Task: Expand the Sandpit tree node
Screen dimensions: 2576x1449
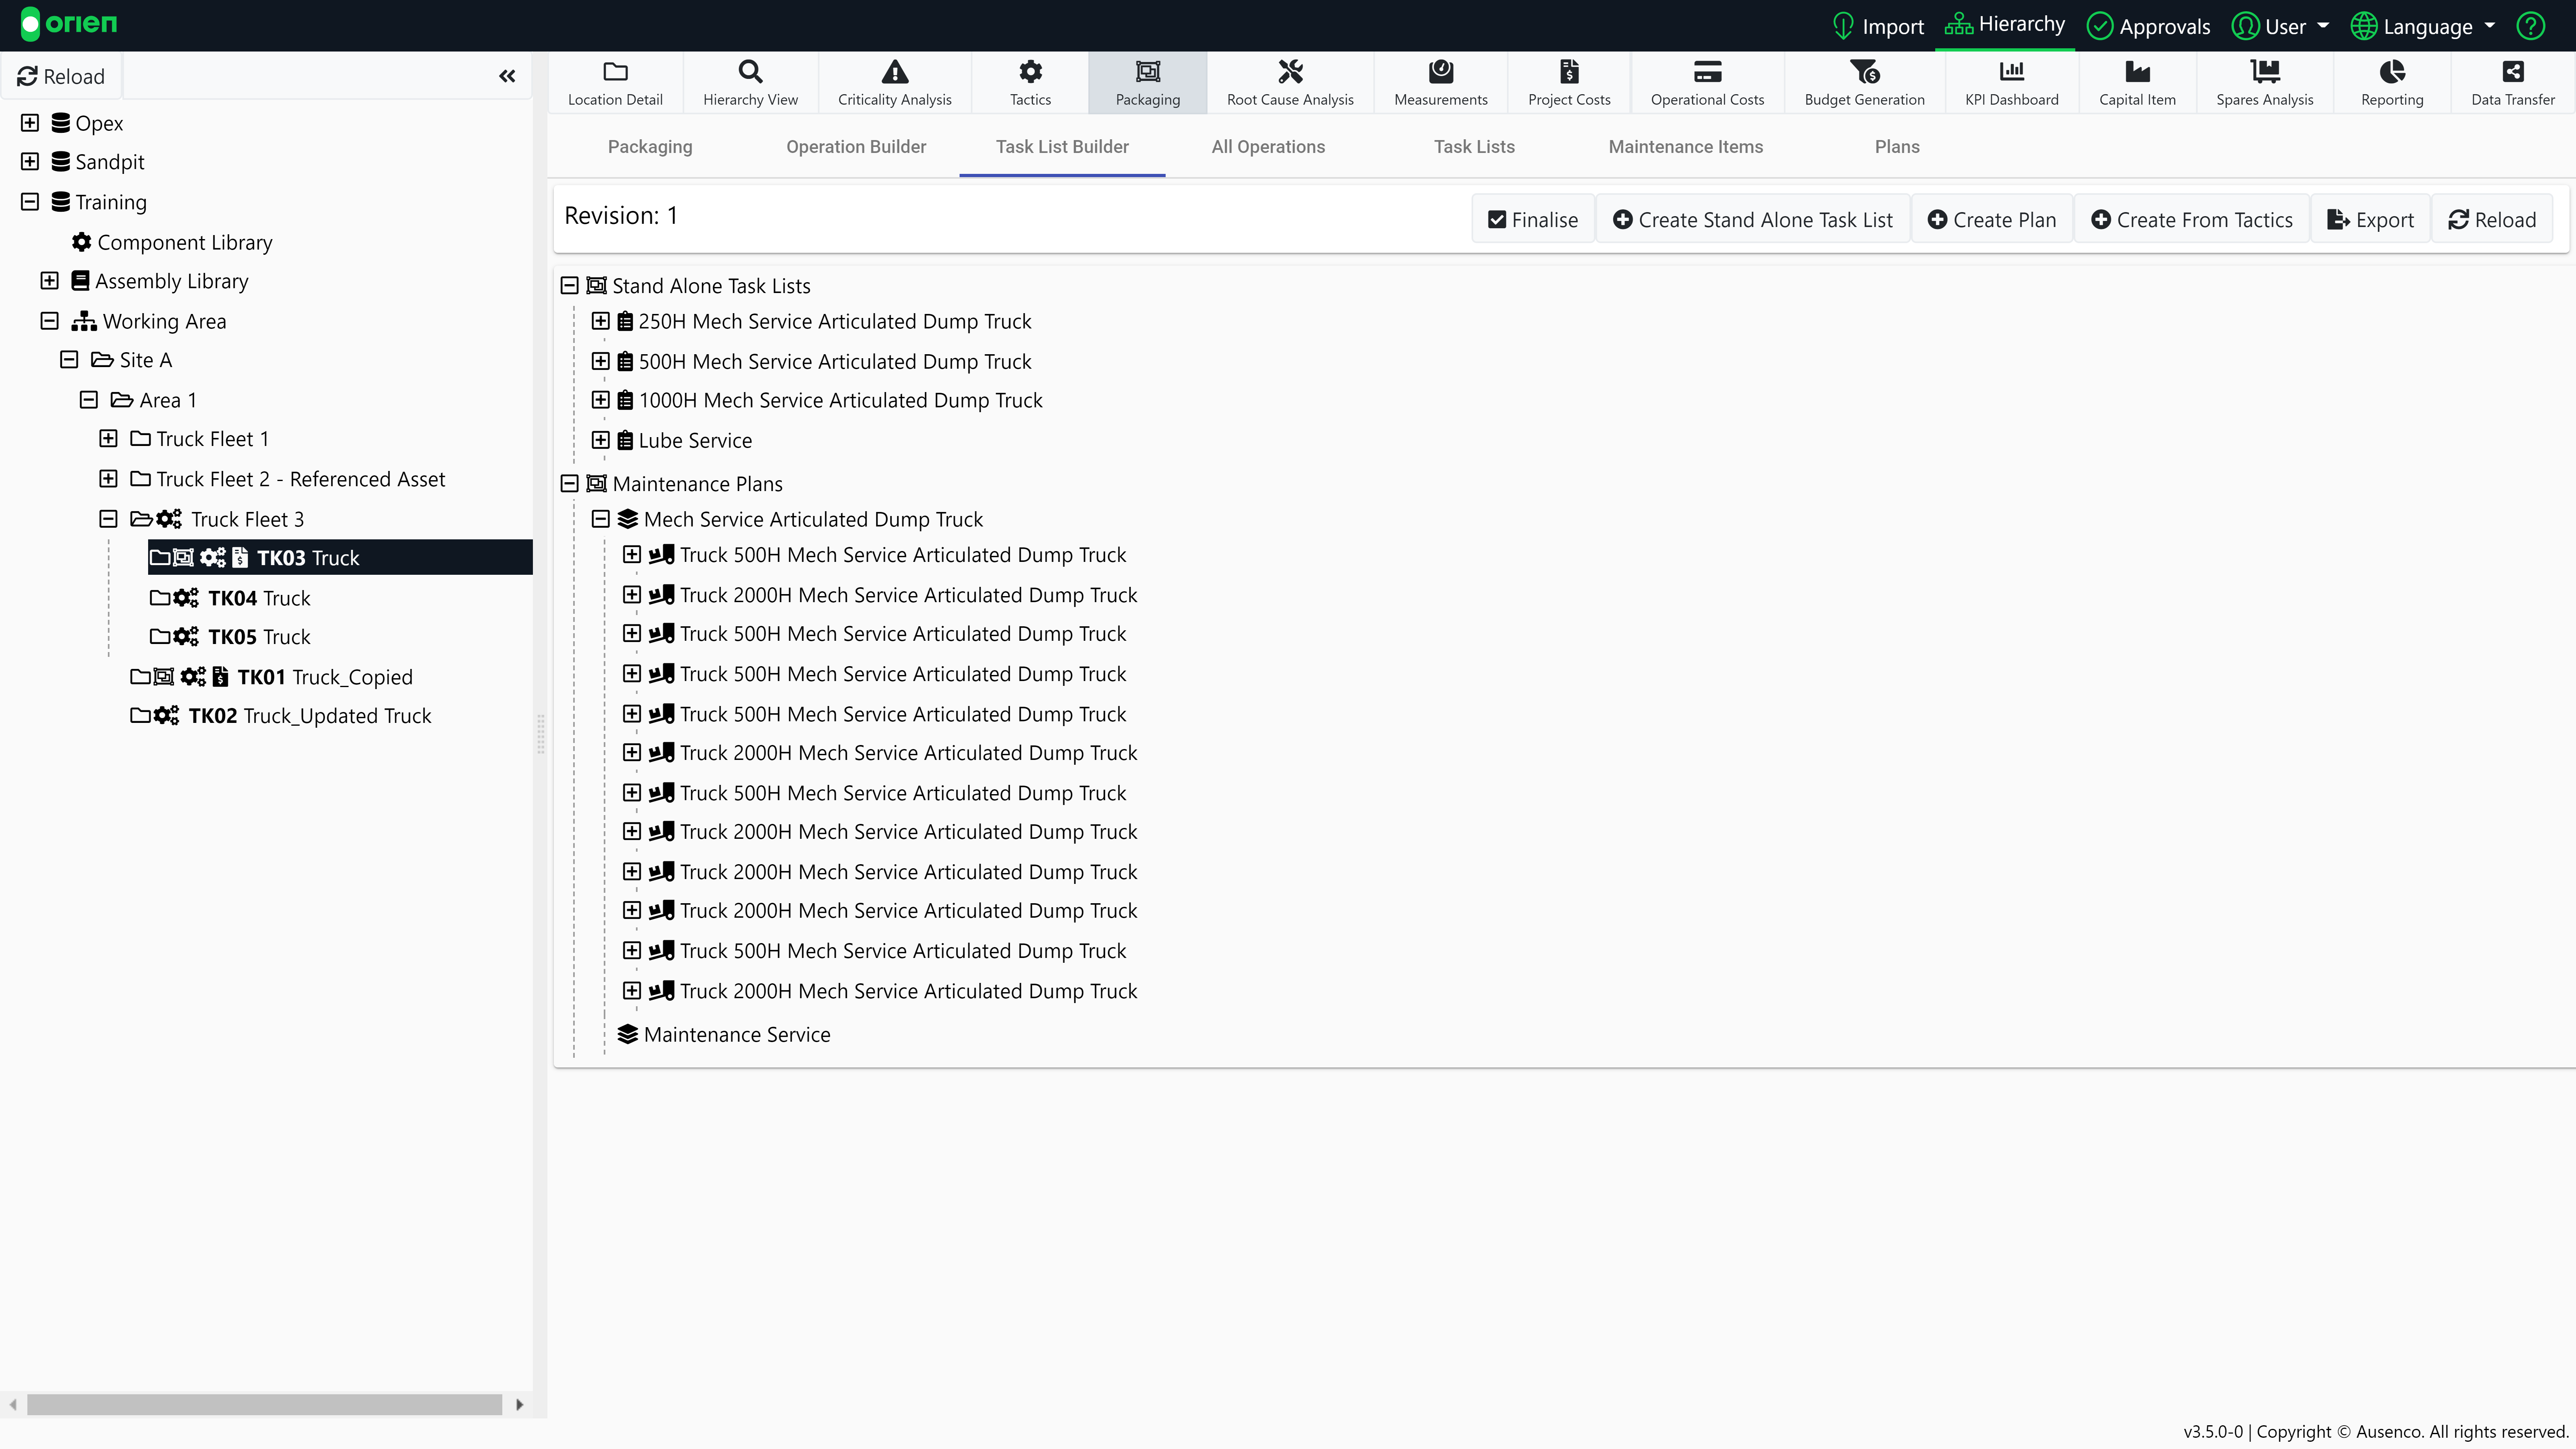Action: [30, 161]
